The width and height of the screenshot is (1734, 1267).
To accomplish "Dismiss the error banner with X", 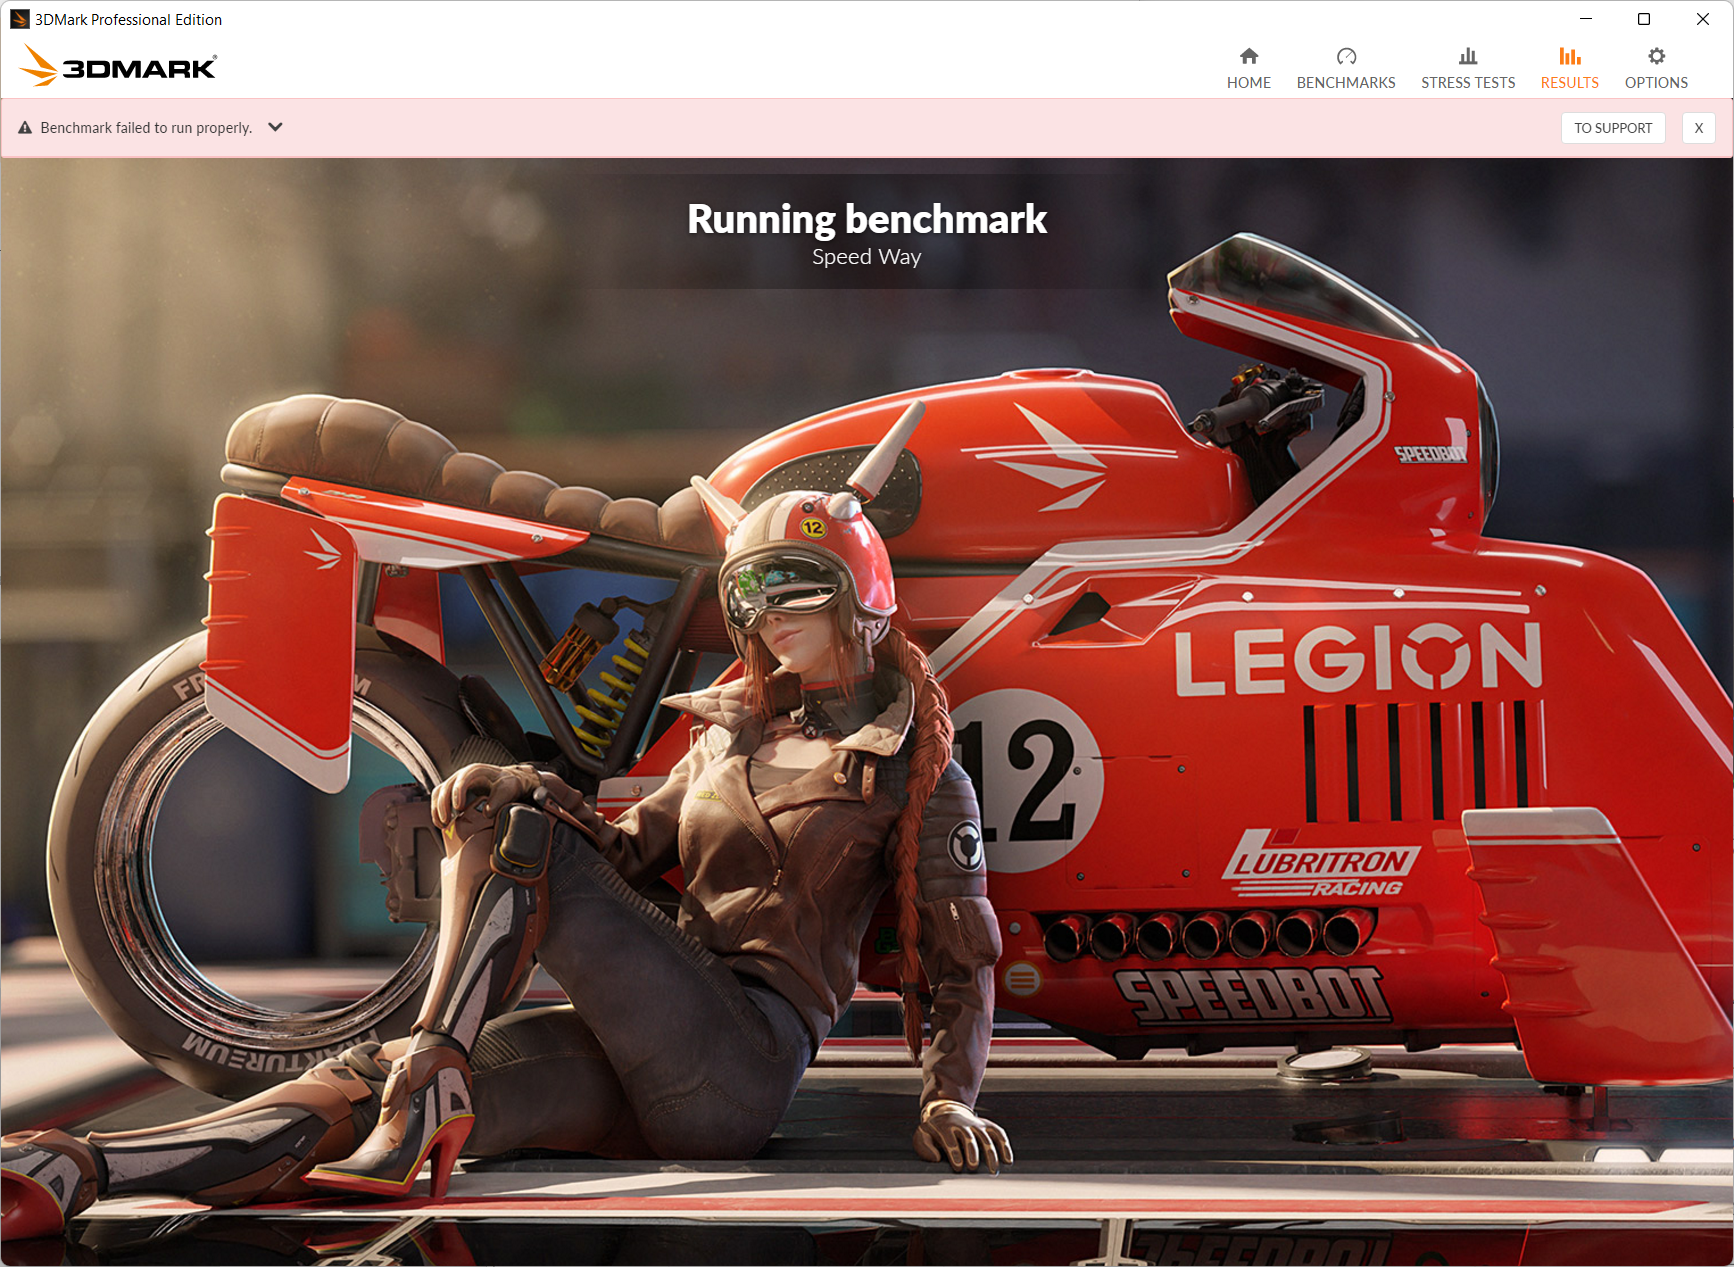I will pyautogui.click(x=1698, y=128).
